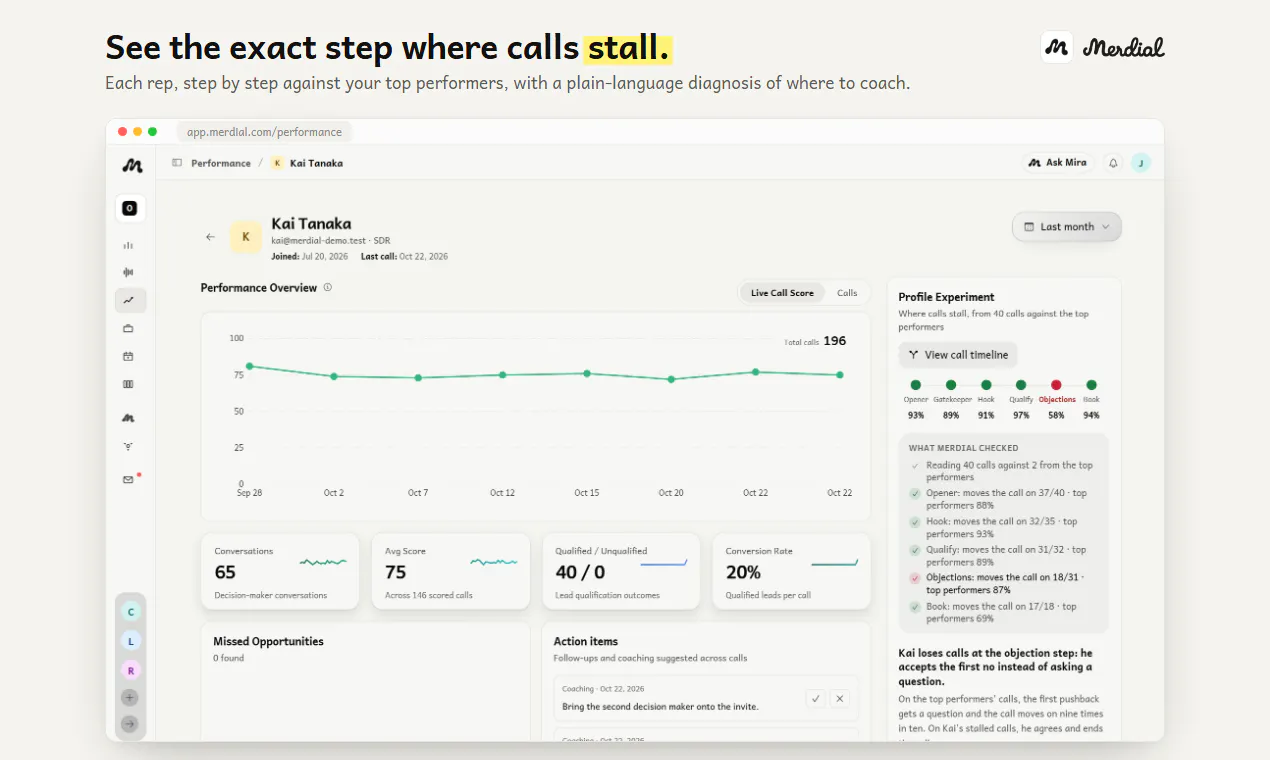The height and width of the screenshot is (760, 1270).
Task: Click the Kai Tanaka breadcrumb
Action: point(306,163)
